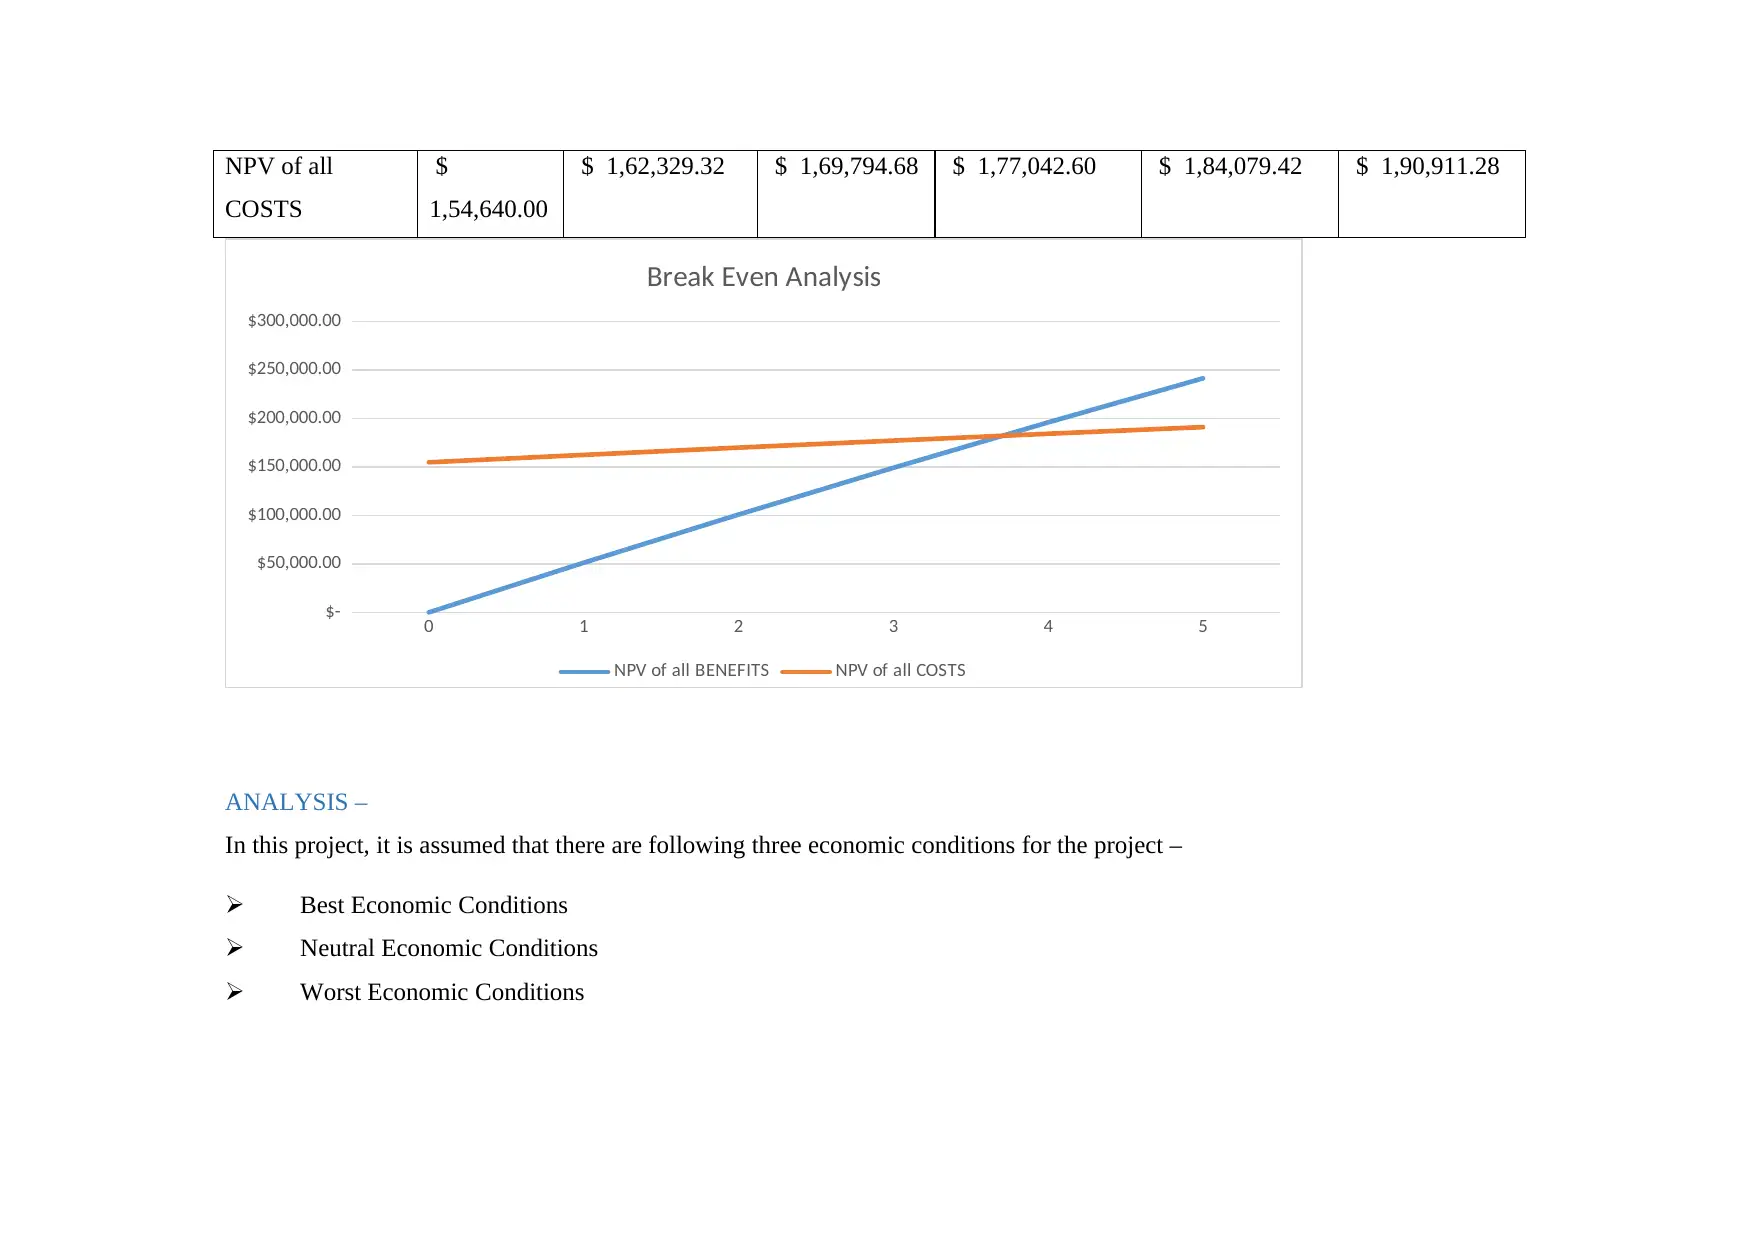Click the $ 1,54,640.00 table cell
This screenshot has height=1241, width=1754.
tap(490, 194)
